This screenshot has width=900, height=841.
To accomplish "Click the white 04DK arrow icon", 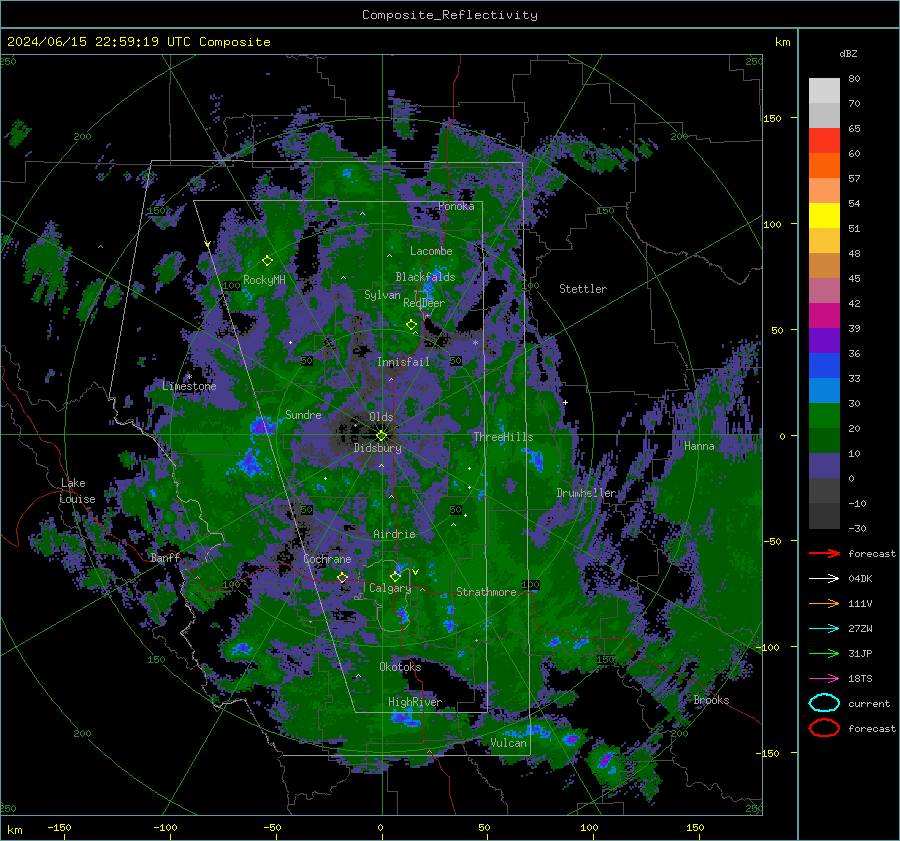I will click(824, 578).
